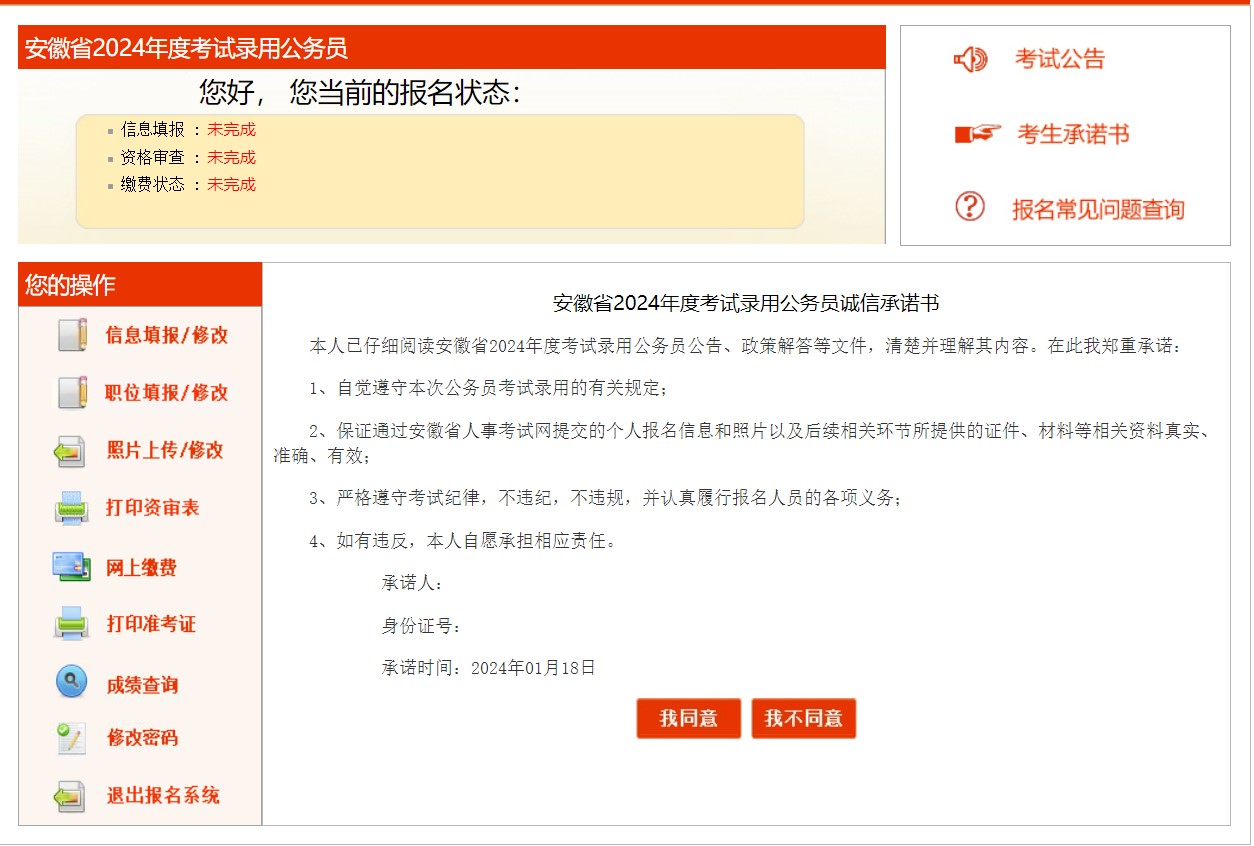Open the 报名常见问题查询 link
1254x846 pixels.
(x=1098, y=210)
